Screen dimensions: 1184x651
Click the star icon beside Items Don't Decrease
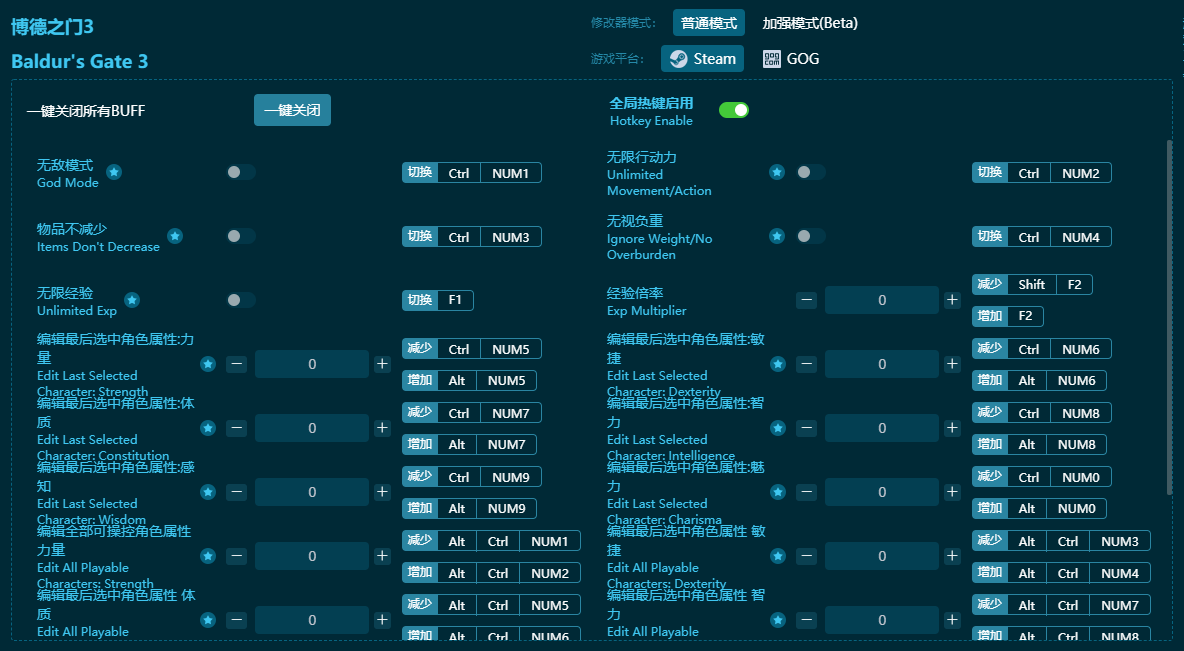175,236
